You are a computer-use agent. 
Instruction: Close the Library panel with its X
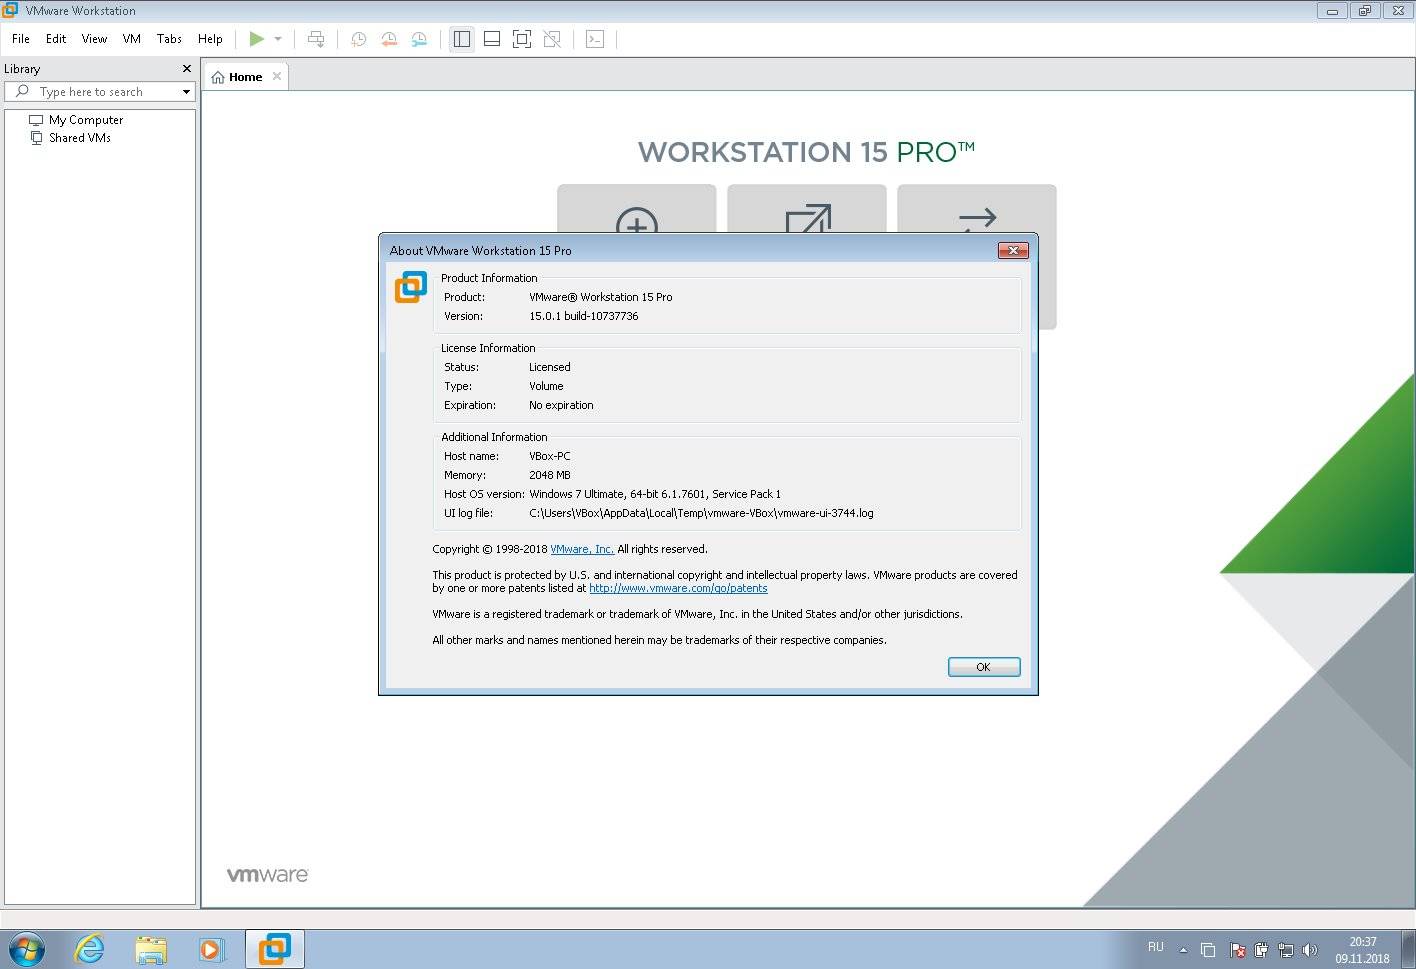pyautogui.click(x=186, y=68)
